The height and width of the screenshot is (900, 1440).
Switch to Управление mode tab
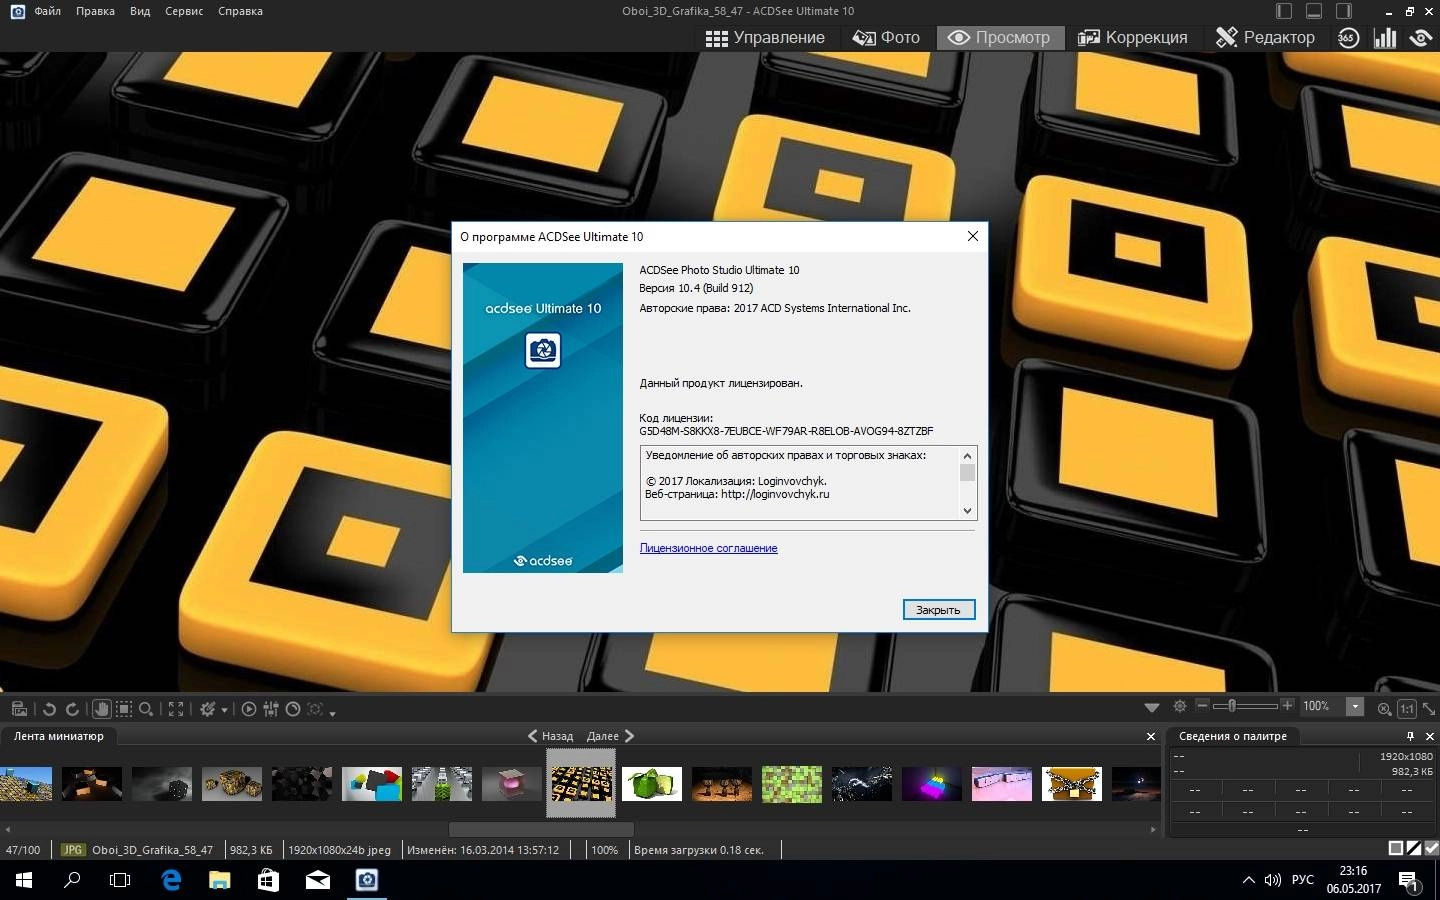(x=765, y=38)
